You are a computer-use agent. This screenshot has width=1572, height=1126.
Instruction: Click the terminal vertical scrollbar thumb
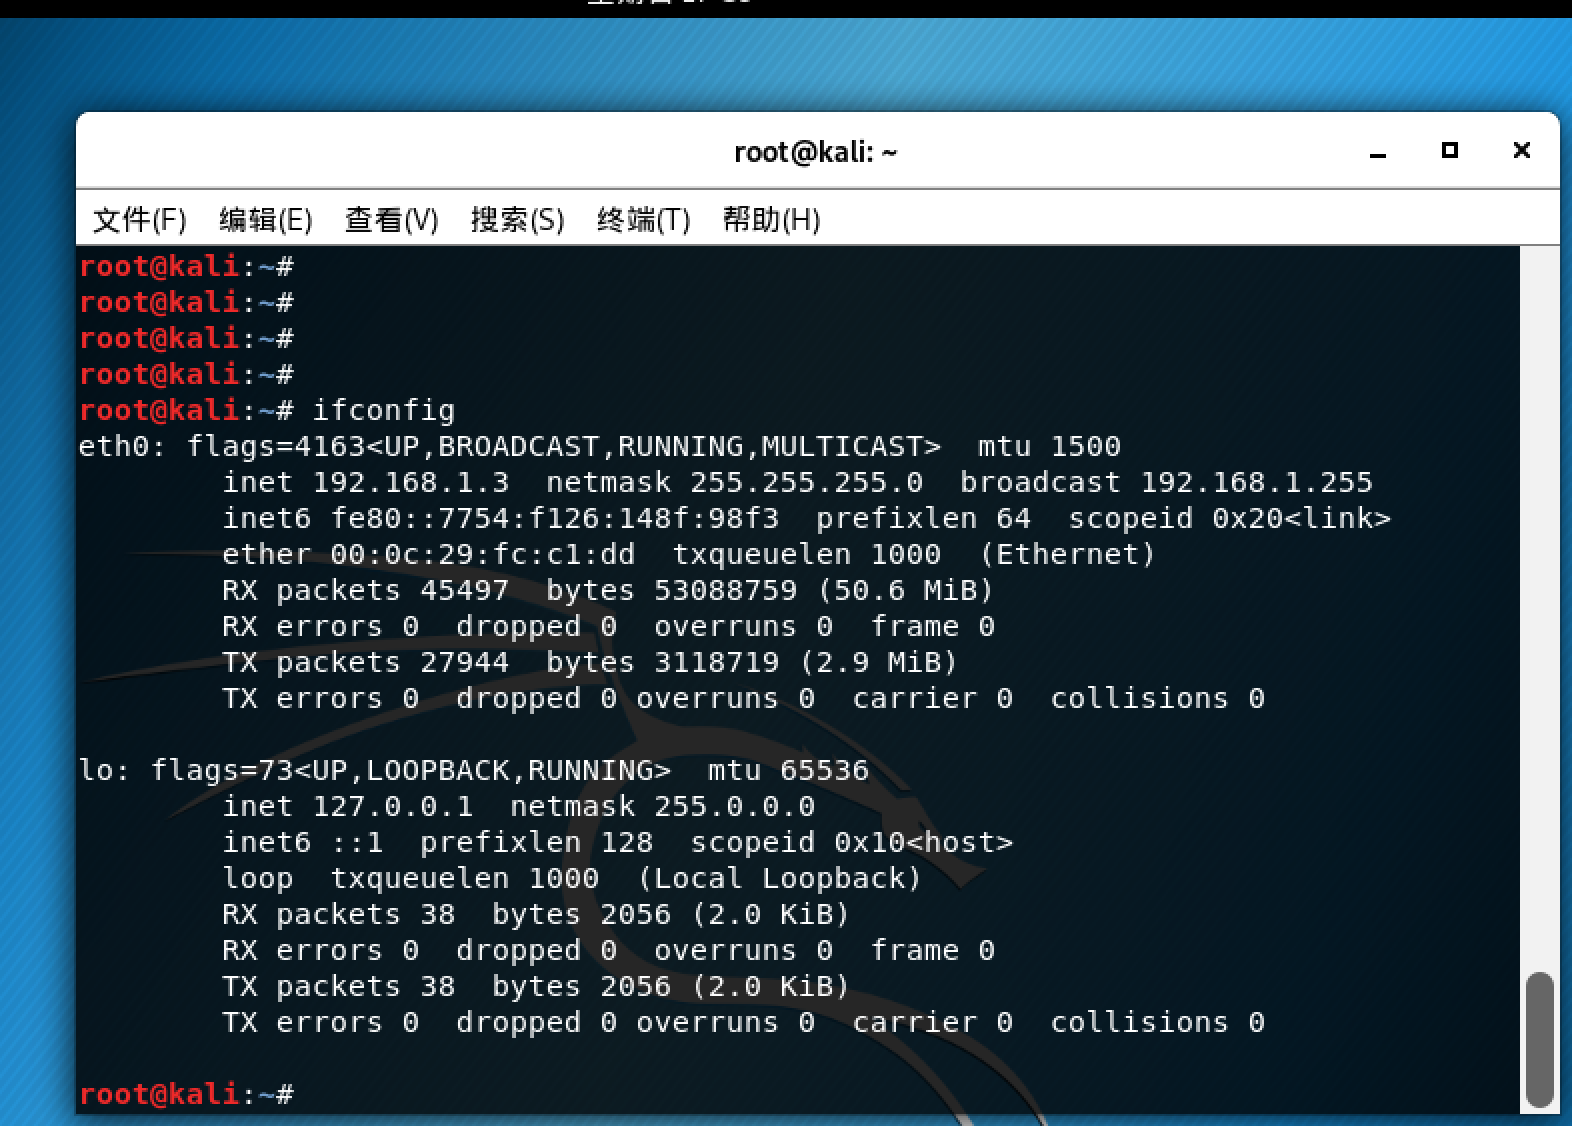pos(1541,1040)
